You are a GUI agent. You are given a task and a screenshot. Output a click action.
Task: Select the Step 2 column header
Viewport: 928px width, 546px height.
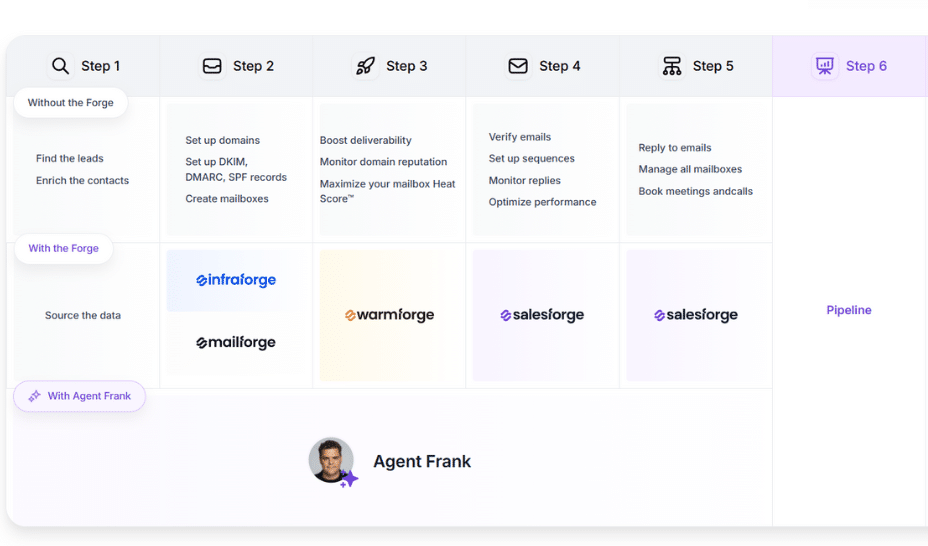(236, 66)
